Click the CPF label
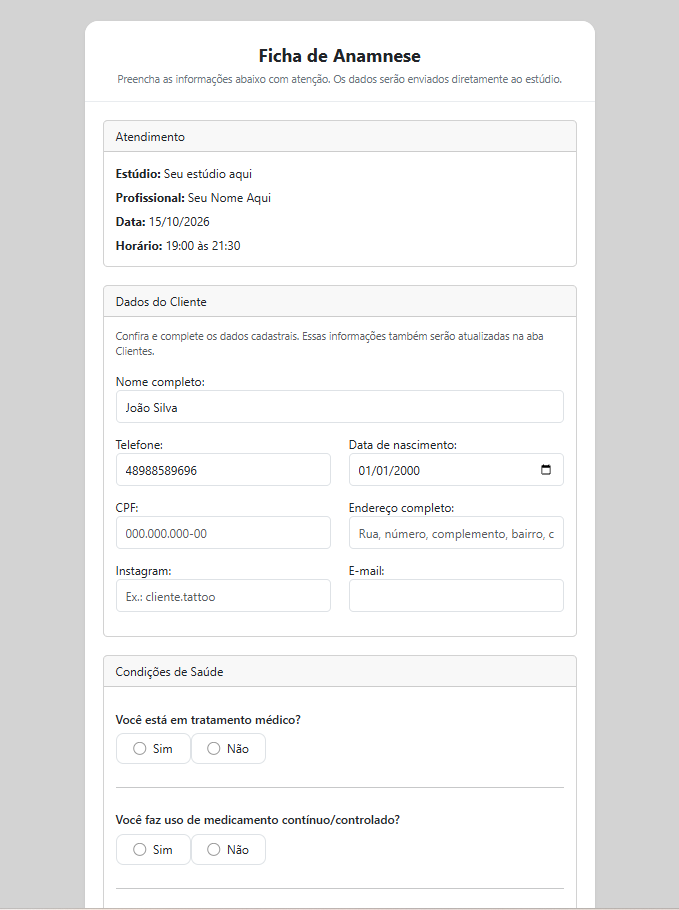Image resolution: width=679 pixels, height=910 pixels. (x=127, y=508)
